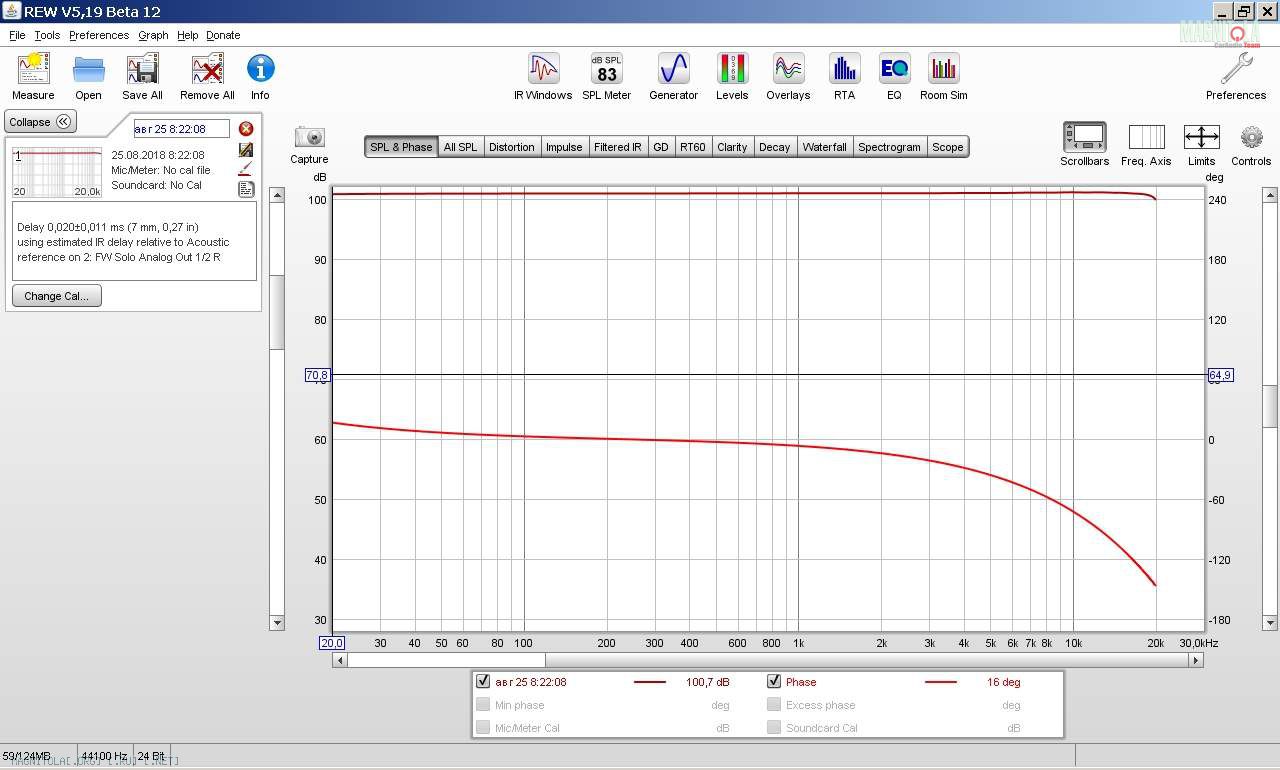This screenshot has width=1280, height=770.
Task: Click the graph right vertical scrollbar thumb
Action: [x=1270, y=405]
